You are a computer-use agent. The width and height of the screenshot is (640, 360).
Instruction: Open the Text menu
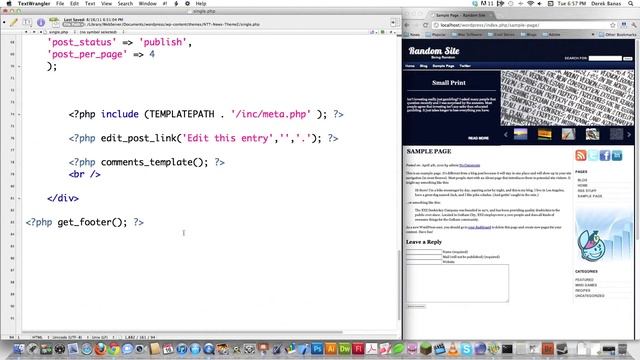pos(90,3)
